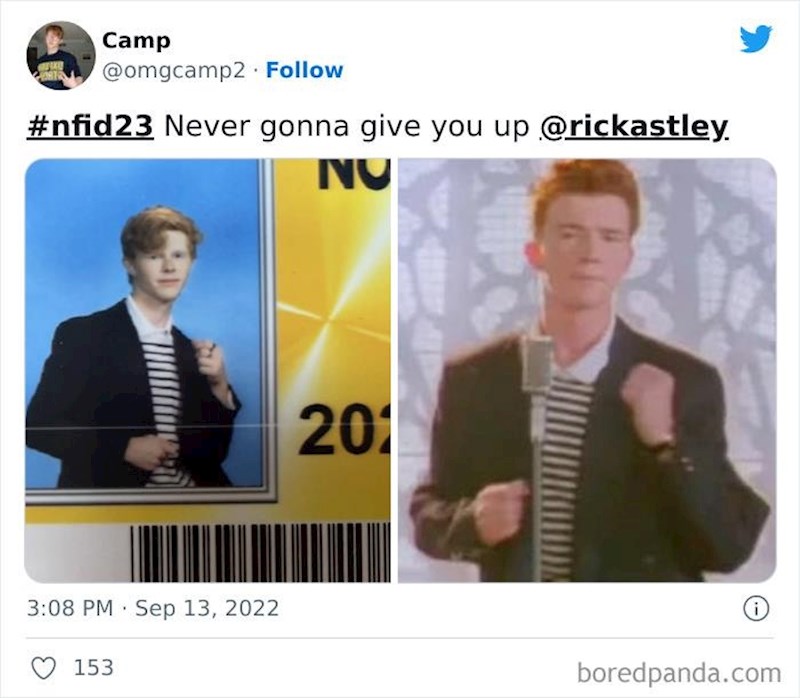The width and height of the screenshot is (800, 698).
Task: Click the Sep 13, 2022 date
Action: click(207, 608)
